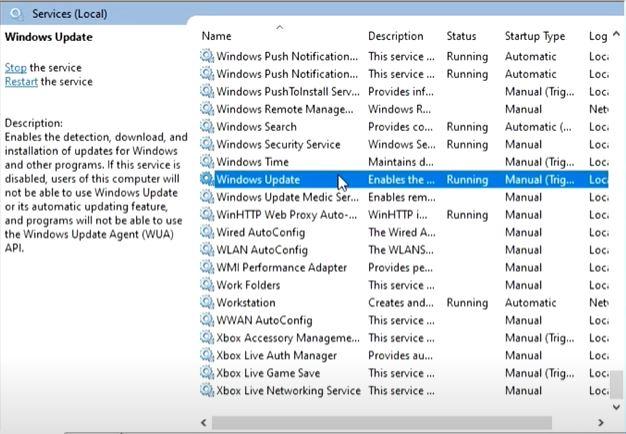Screen dimensions: 626x434
Task: Select the Workstation service
Action: (404, 302)
